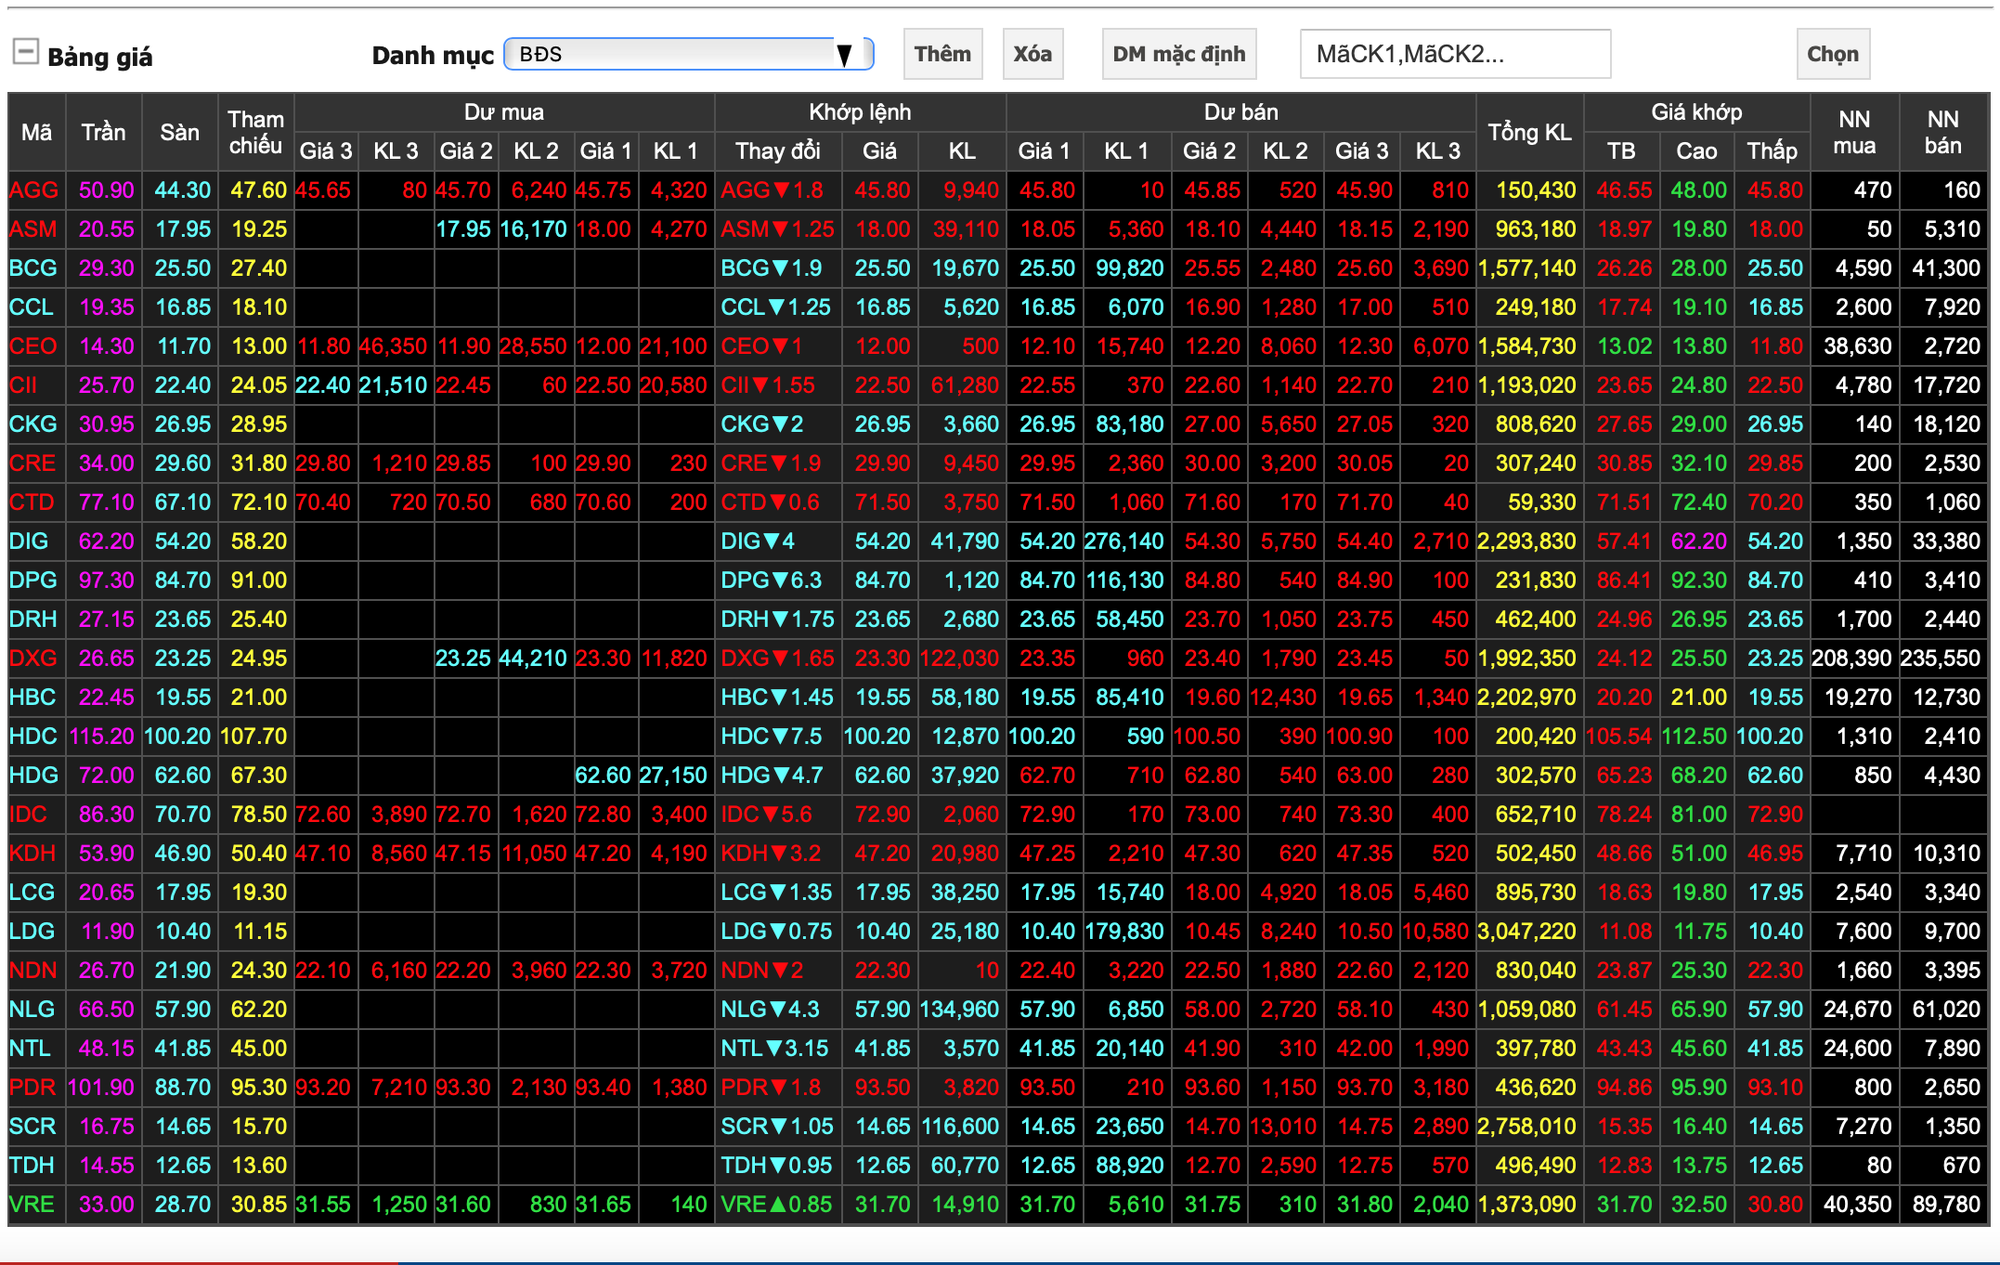Open the Danh mục BĐS dropdown
The height and width of the screenshot is (1265, 2000).
click(689, 54)
